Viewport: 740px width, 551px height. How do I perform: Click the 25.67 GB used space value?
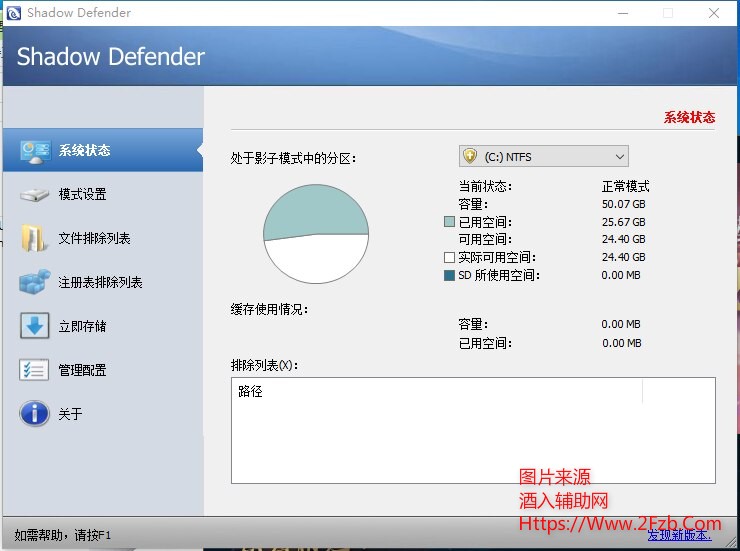pos(623,222)
